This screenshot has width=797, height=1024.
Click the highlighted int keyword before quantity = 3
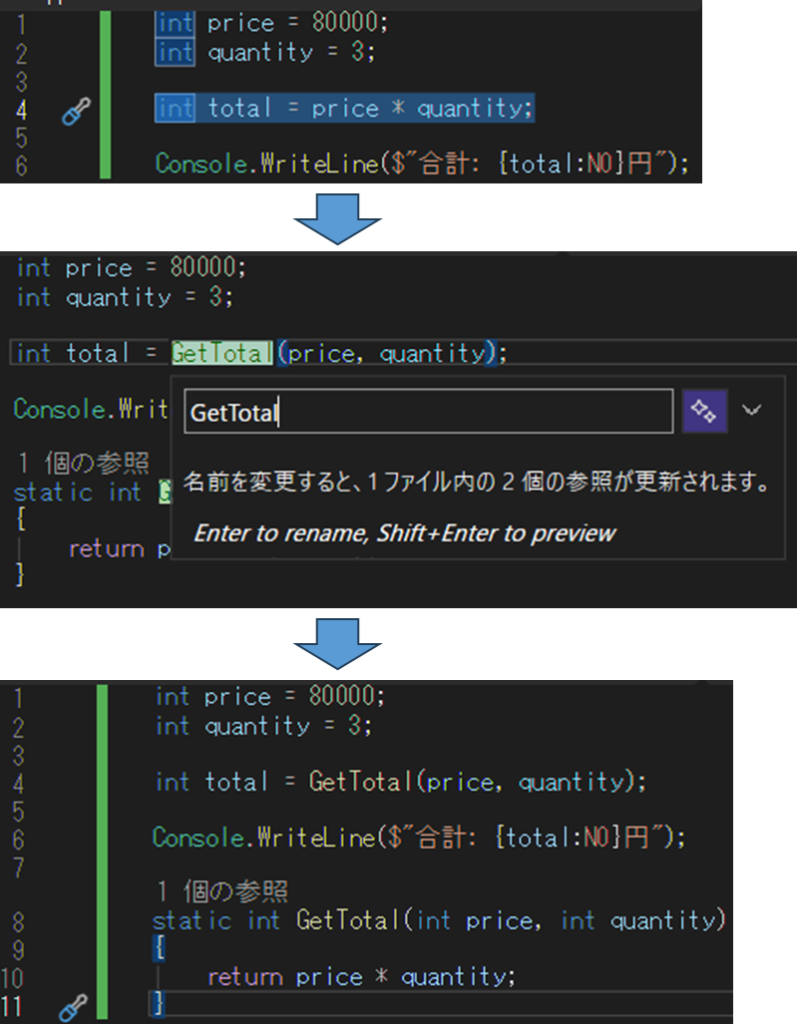(x=175, y=52)
